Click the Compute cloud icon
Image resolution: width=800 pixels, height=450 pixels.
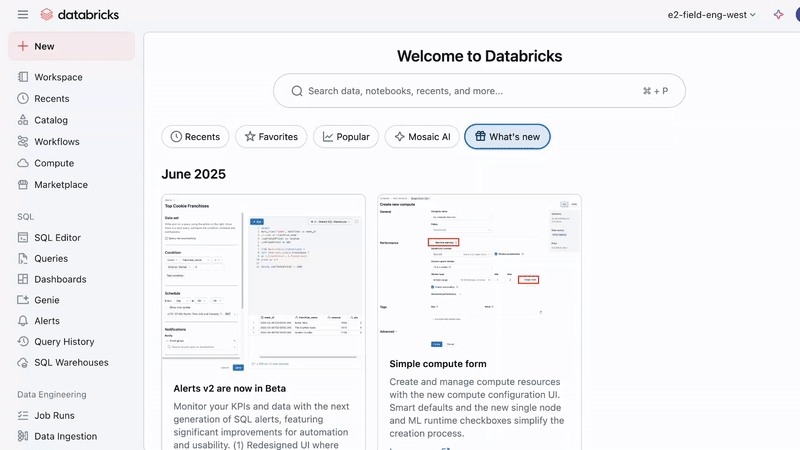[23, 163]
